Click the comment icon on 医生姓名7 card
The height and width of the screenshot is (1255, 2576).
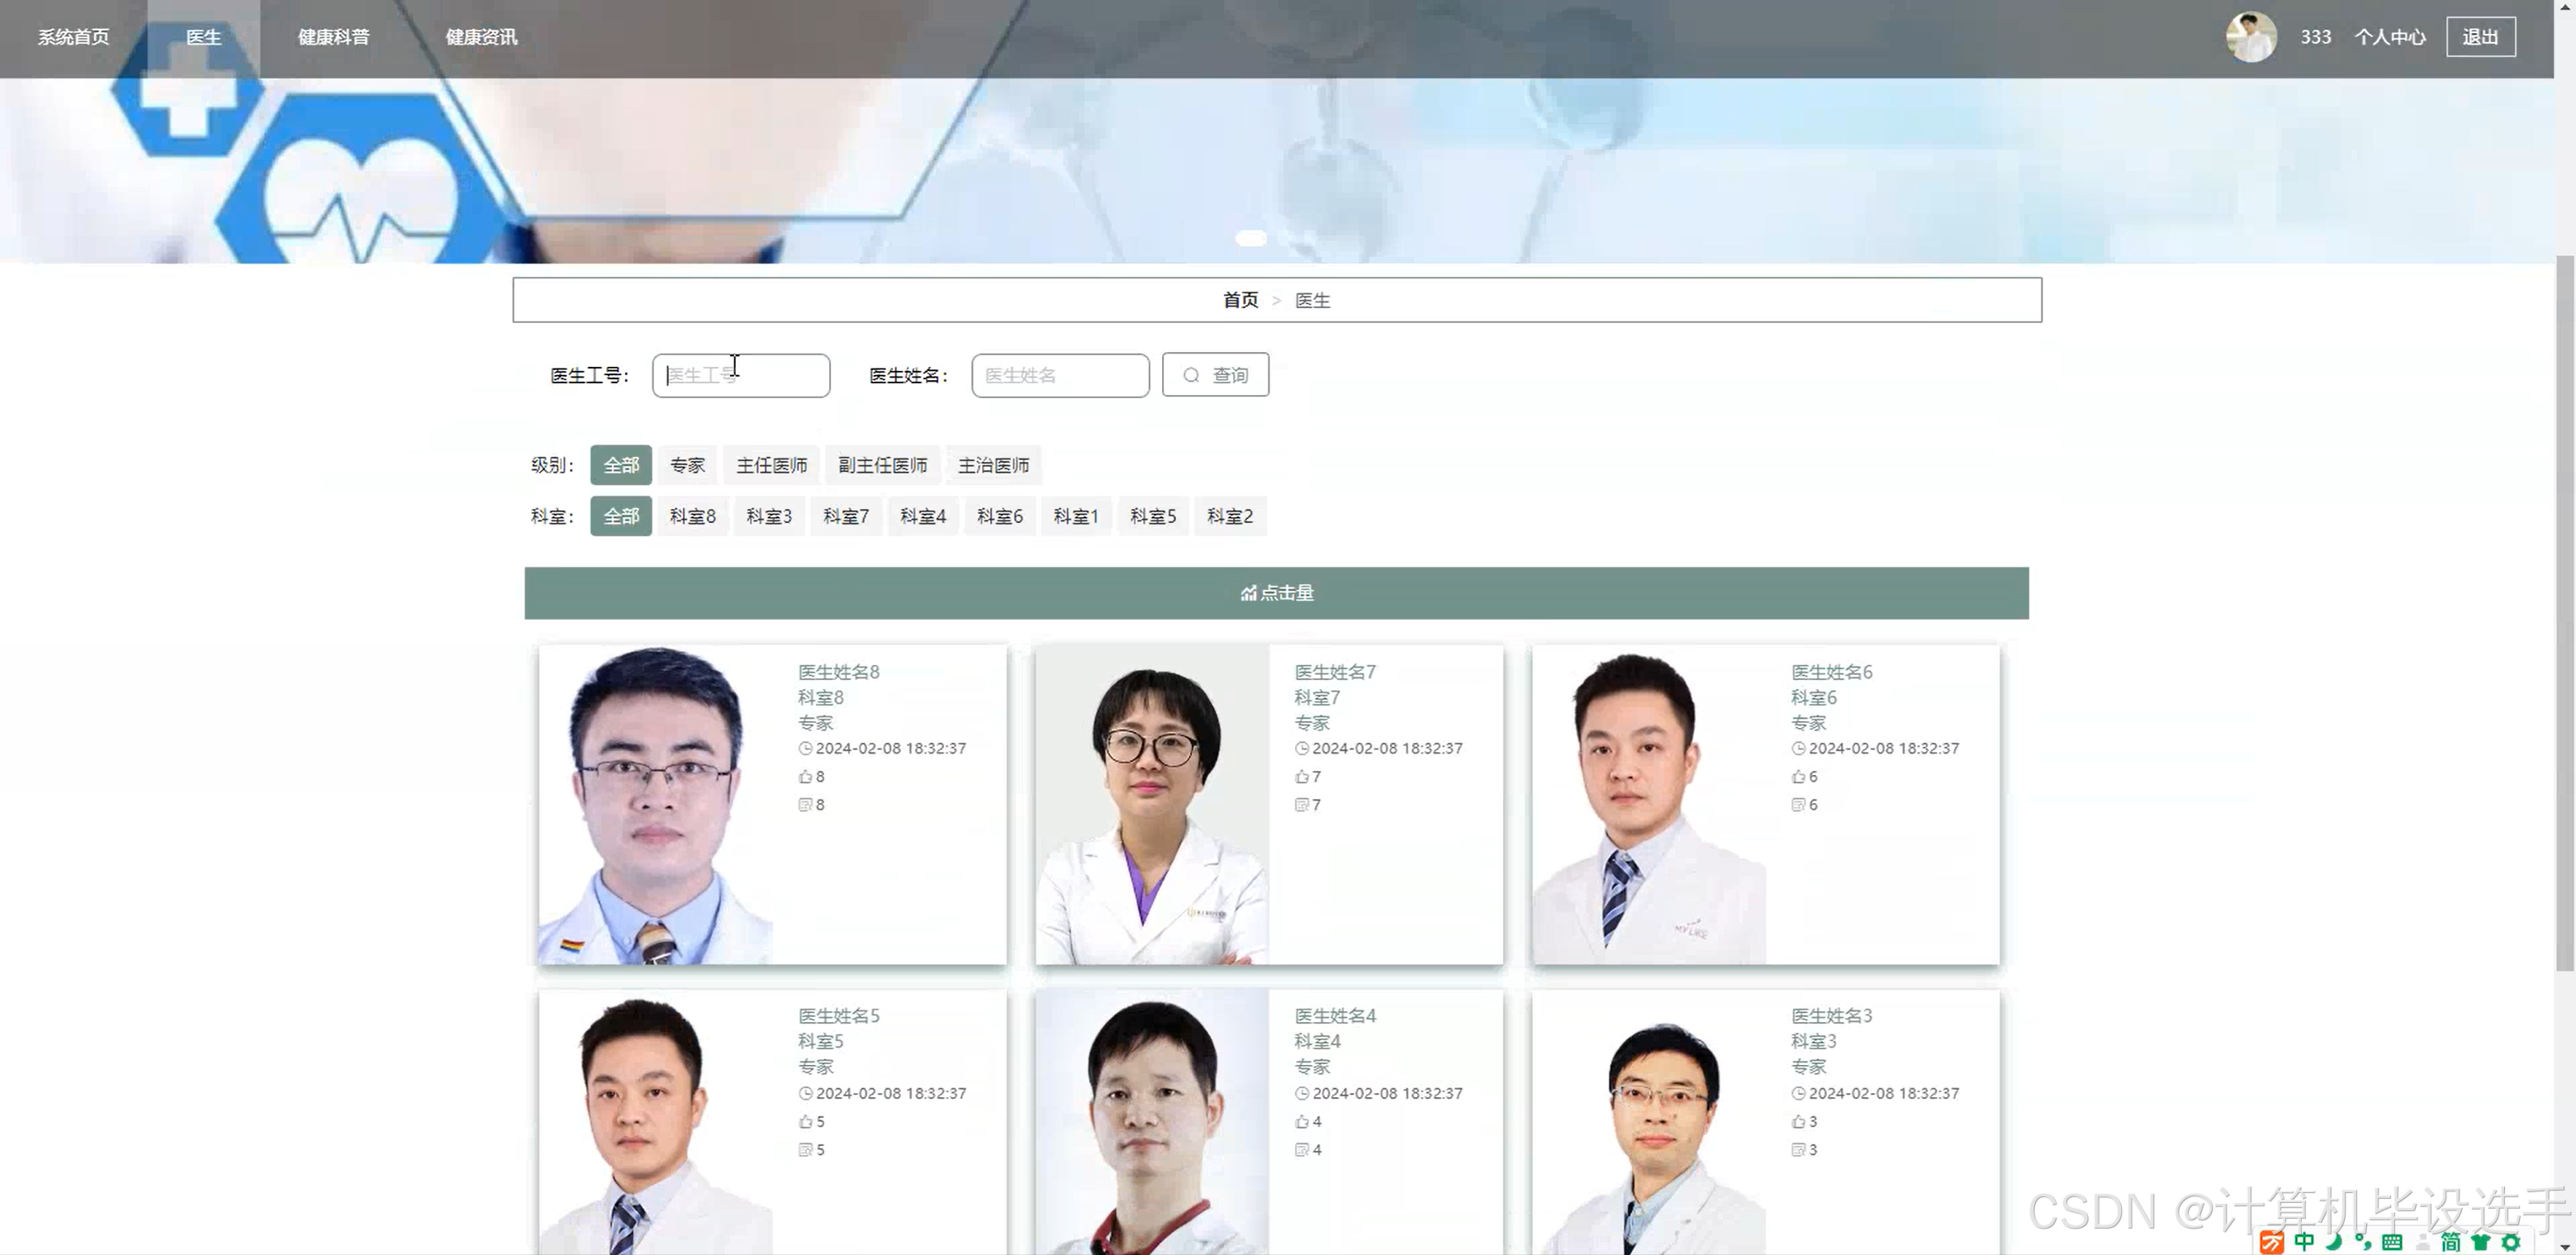tap(1302, 804)
